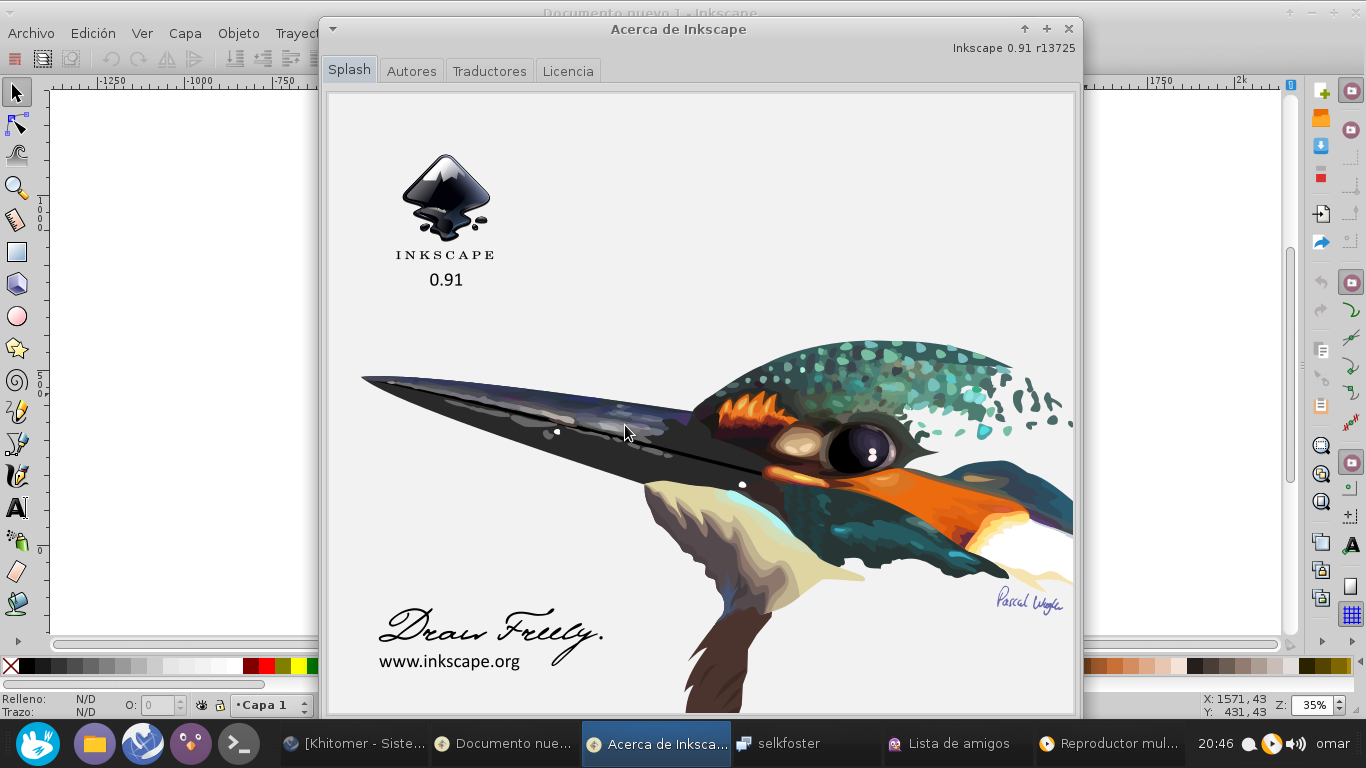Open Reproductor multimedia taskbar window
Image resolution: width=1366 pixels, height=768 pixels.
pos(1109,744)
